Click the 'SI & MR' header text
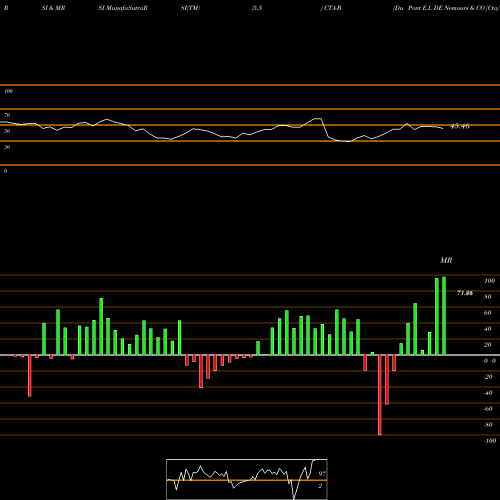 click(x=53, y=8)
